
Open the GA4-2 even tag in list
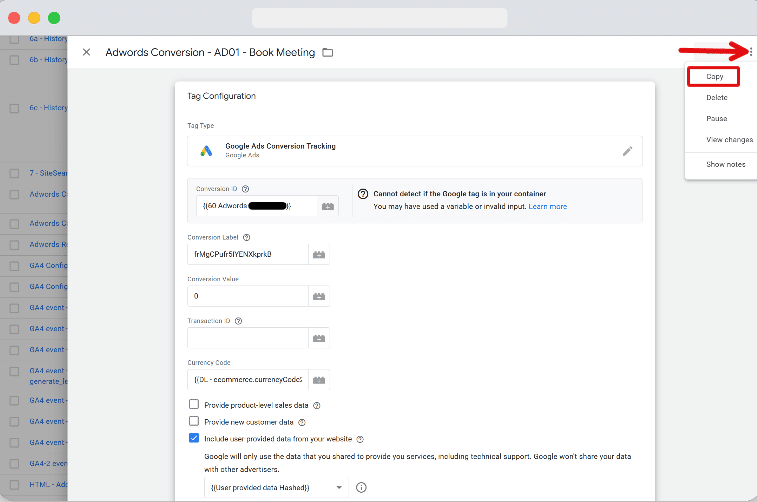pos(48,464)
